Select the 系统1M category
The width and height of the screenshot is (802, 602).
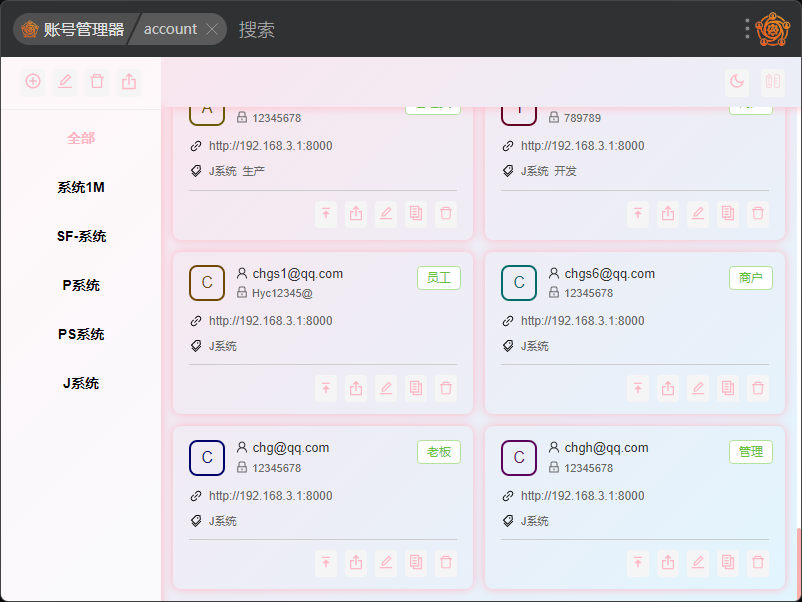(x=81, y=187)
